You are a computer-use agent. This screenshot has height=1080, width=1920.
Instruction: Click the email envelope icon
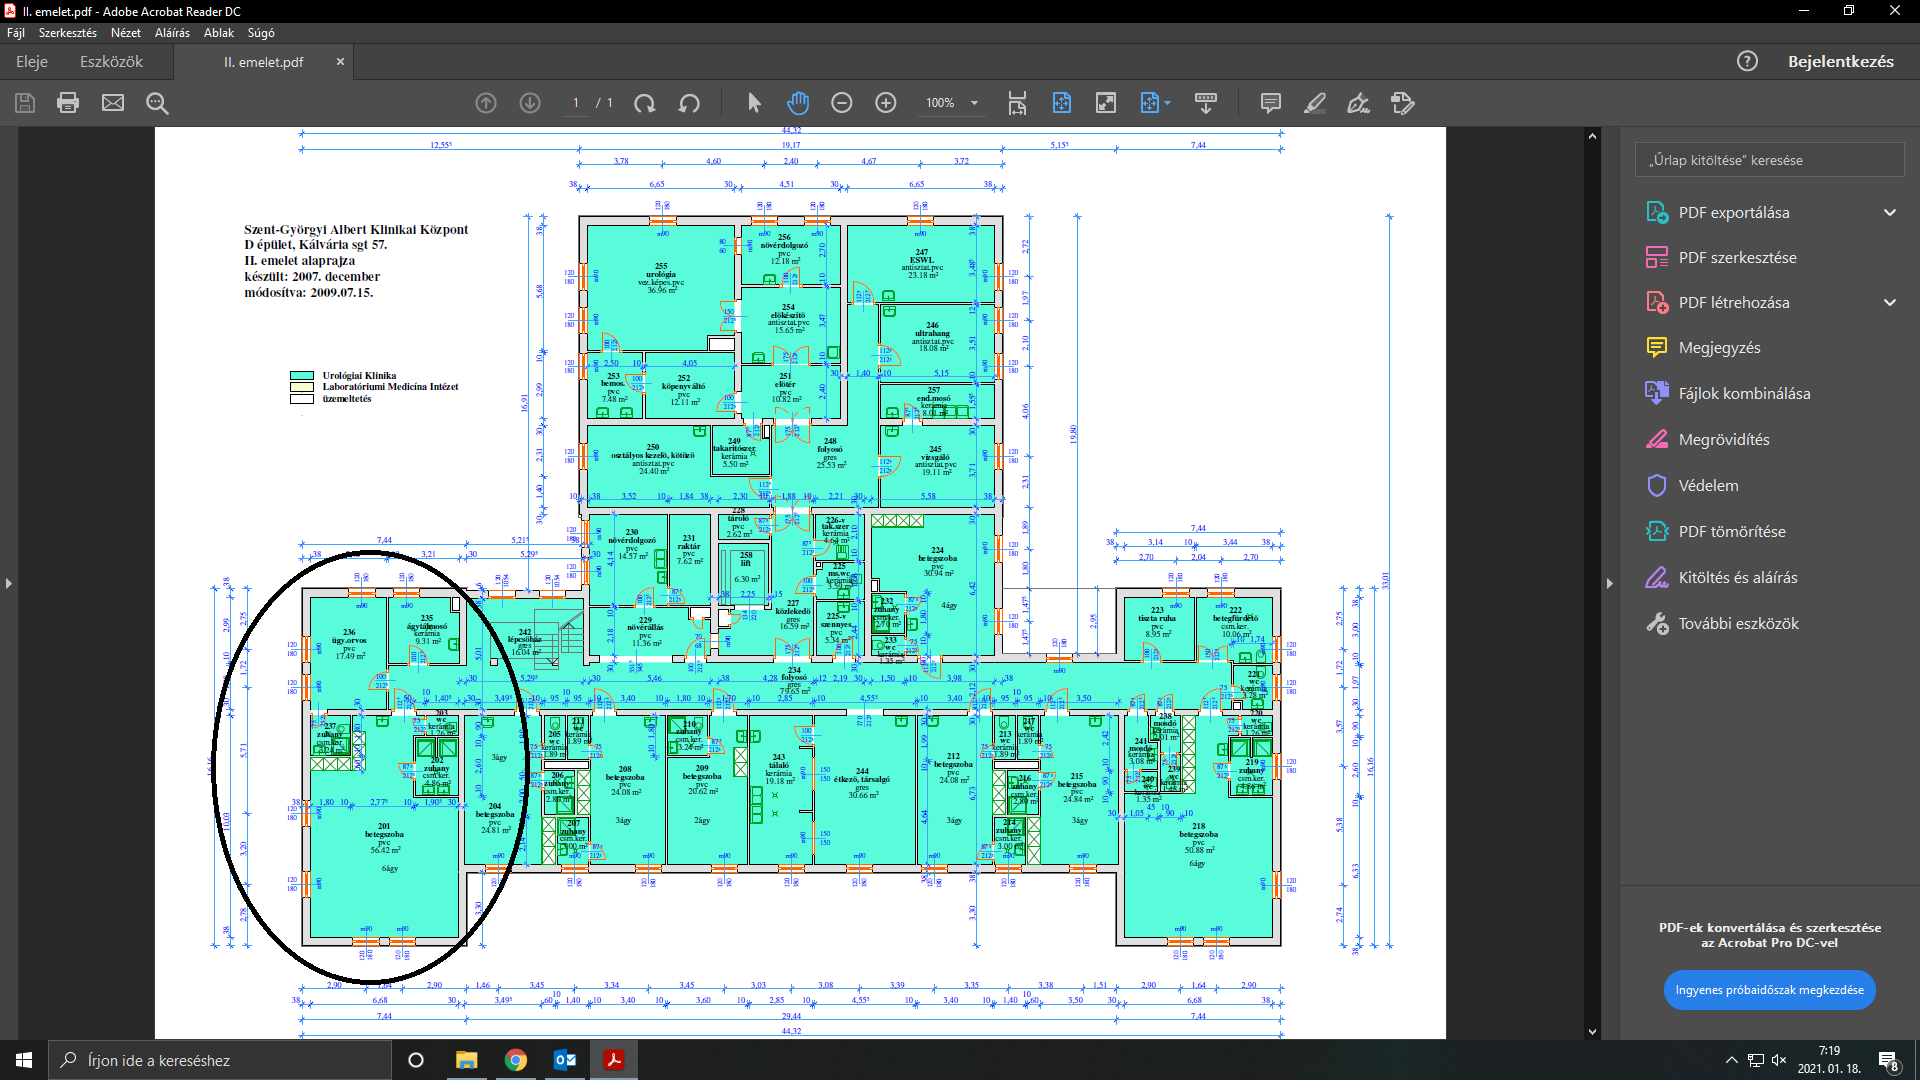tap(113, 103)
